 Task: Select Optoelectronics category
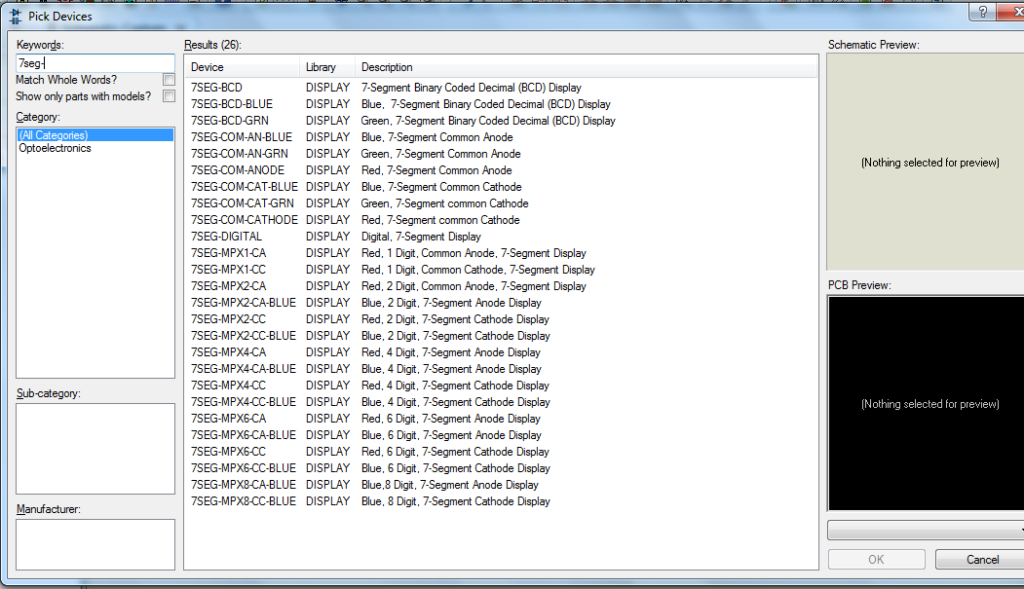[x=55, y=148]
